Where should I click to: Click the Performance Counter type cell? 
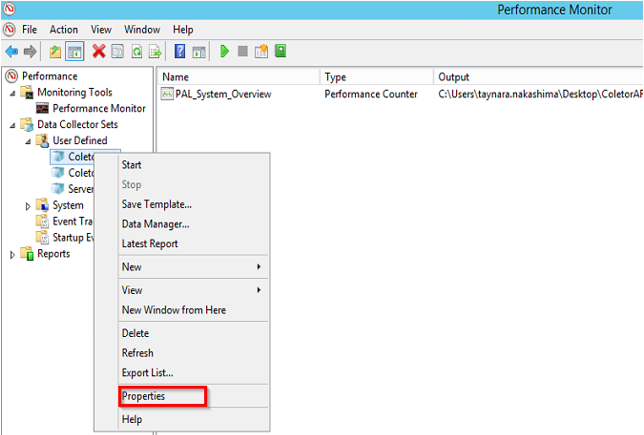[x=371, y=94]
